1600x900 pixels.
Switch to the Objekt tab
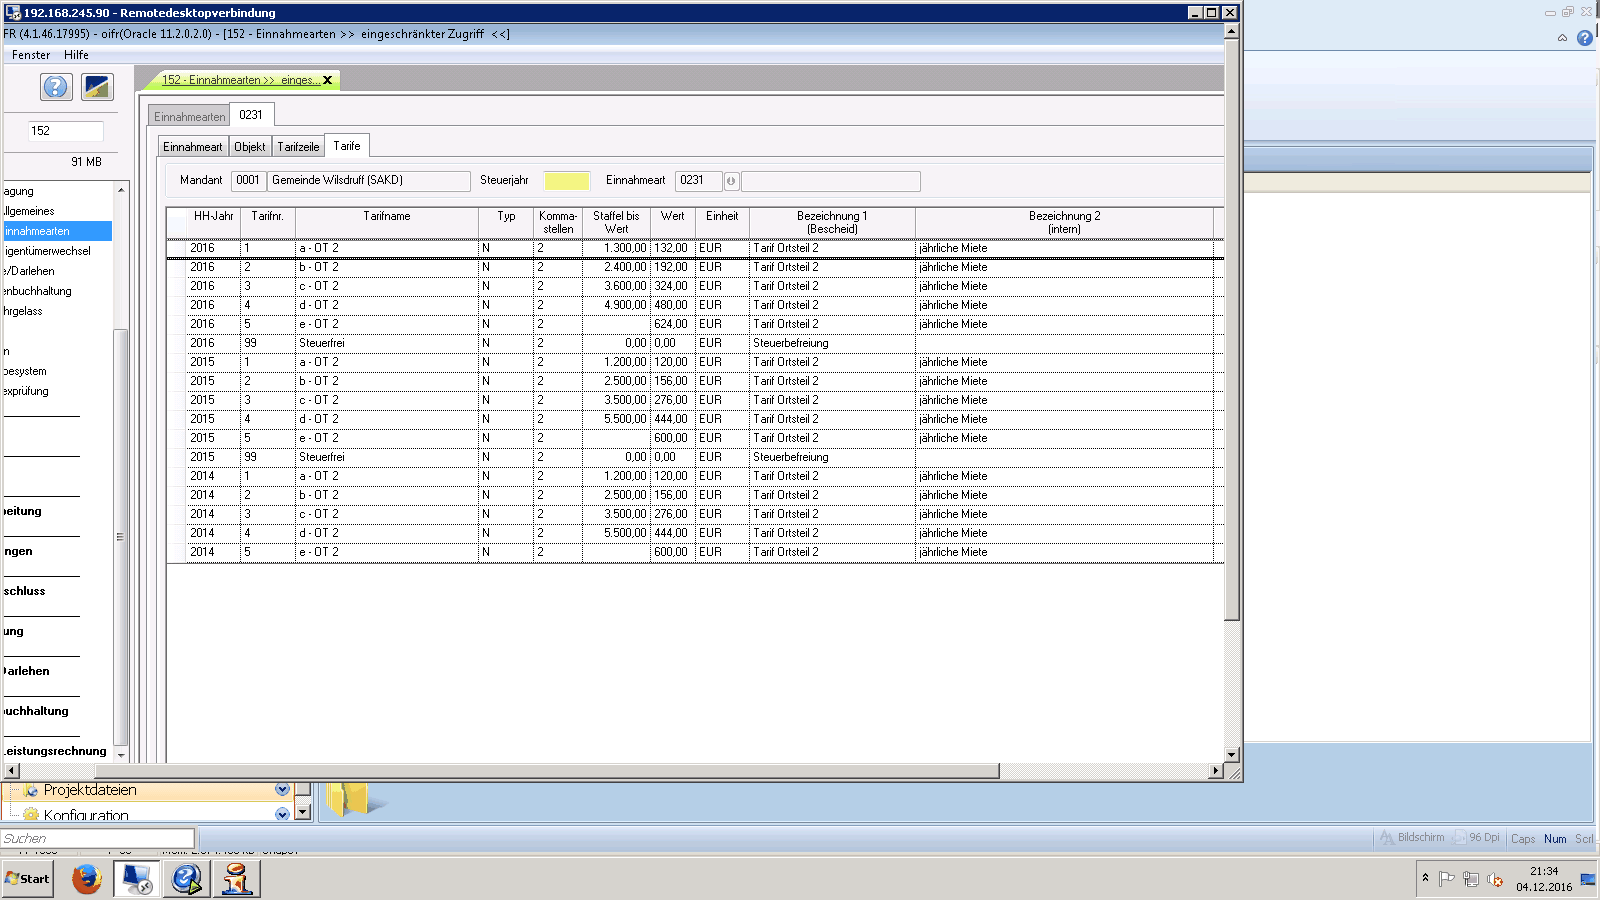[250, 147]
